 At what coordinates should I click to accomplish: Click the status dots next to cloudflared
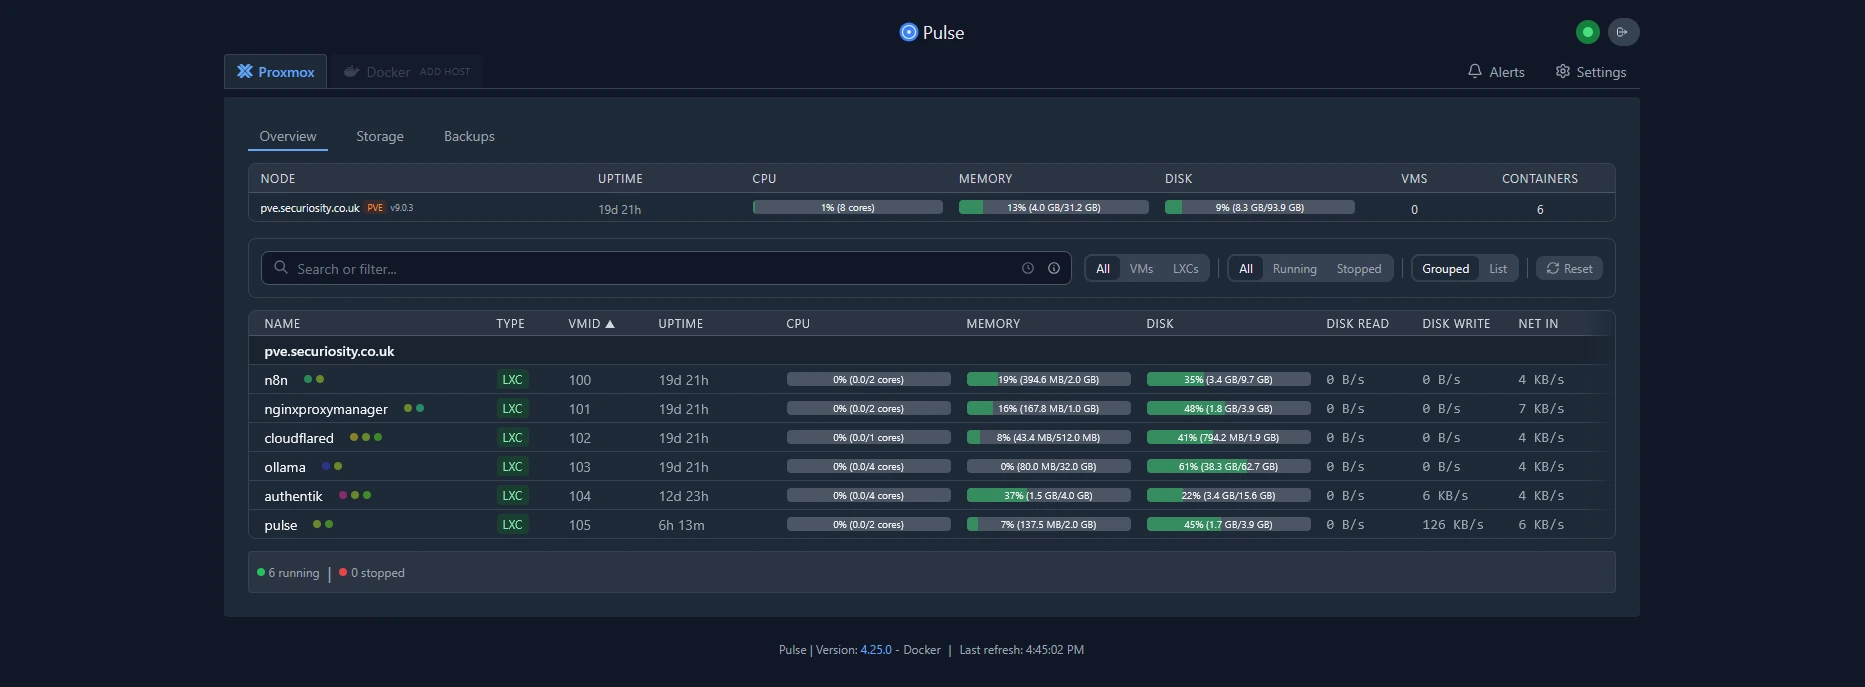pyautogui.click(x=366, y=437)
